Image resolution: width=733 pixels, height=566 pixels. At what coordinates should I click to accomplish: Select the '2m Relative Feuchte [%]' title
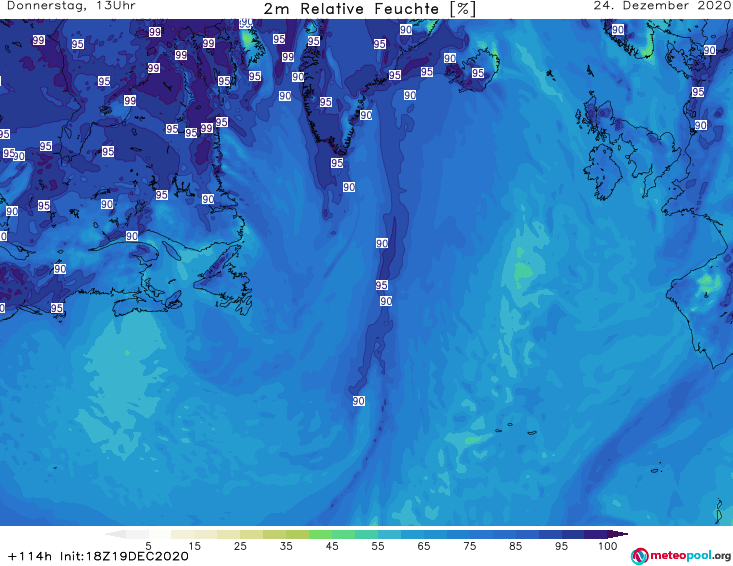coord(370,9)
